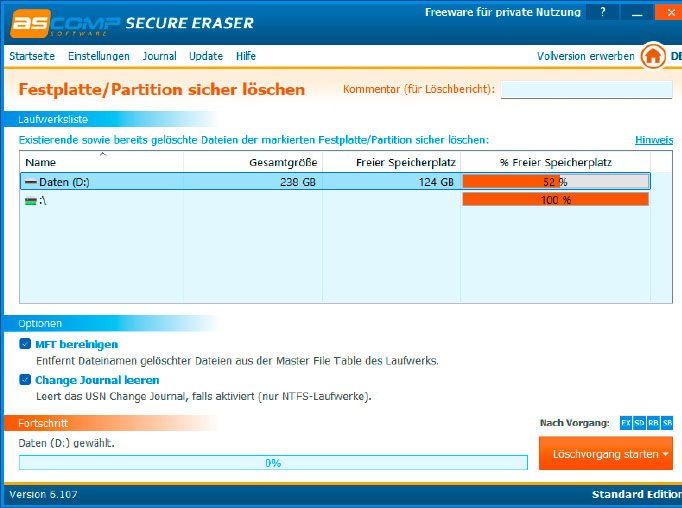Select the Daten (D:) drive row
Screen dimensions: 682x508
pos(335,182)
